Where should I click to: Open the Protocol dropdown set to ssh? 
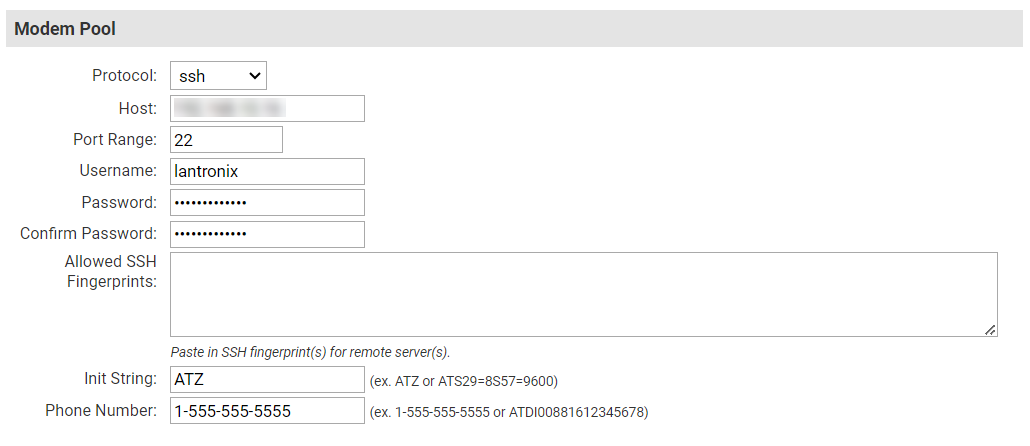pyautogui.click(x=218, y=76)
